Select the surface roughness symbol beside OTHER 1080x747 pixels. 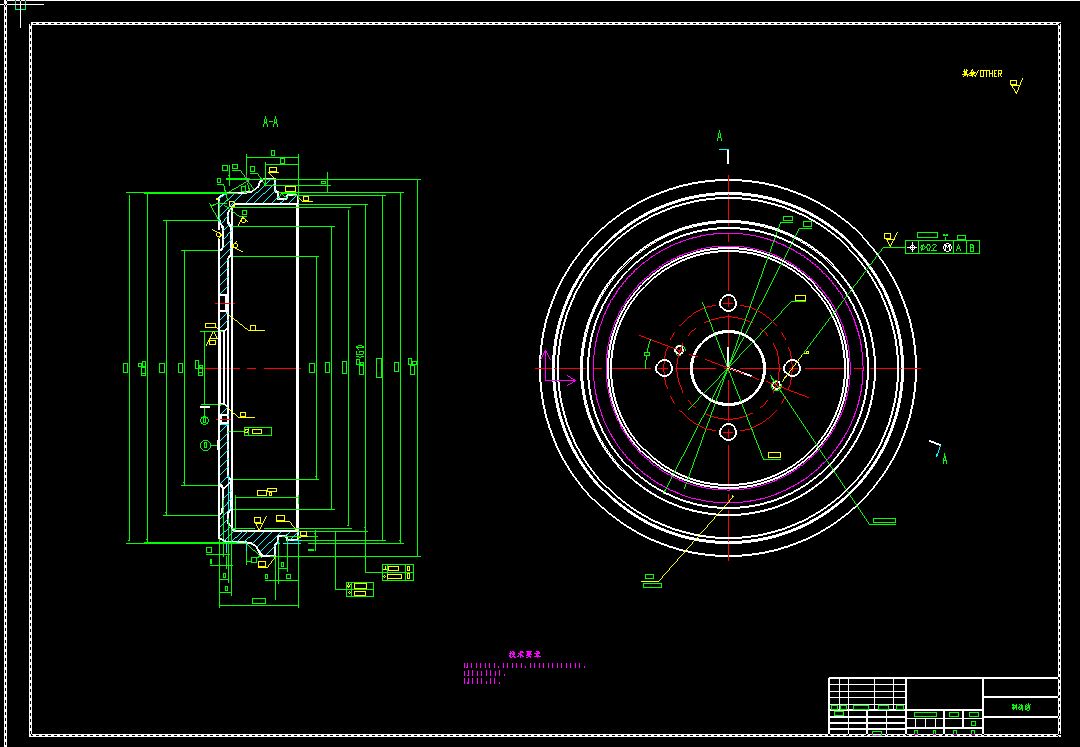[x=1016, y=86]
